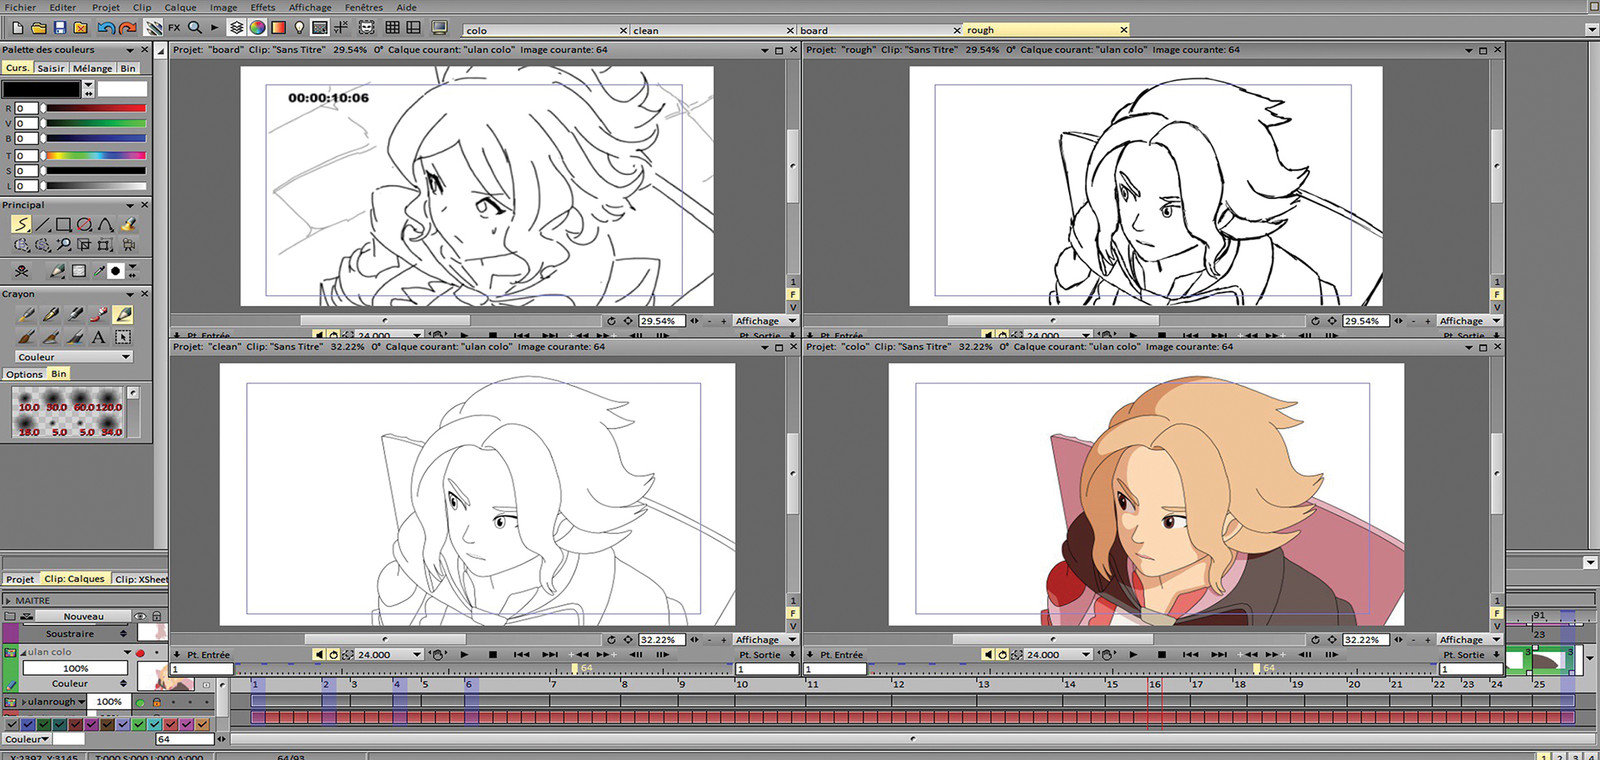Toggle the first gray color group checkbox

[12, 724]
